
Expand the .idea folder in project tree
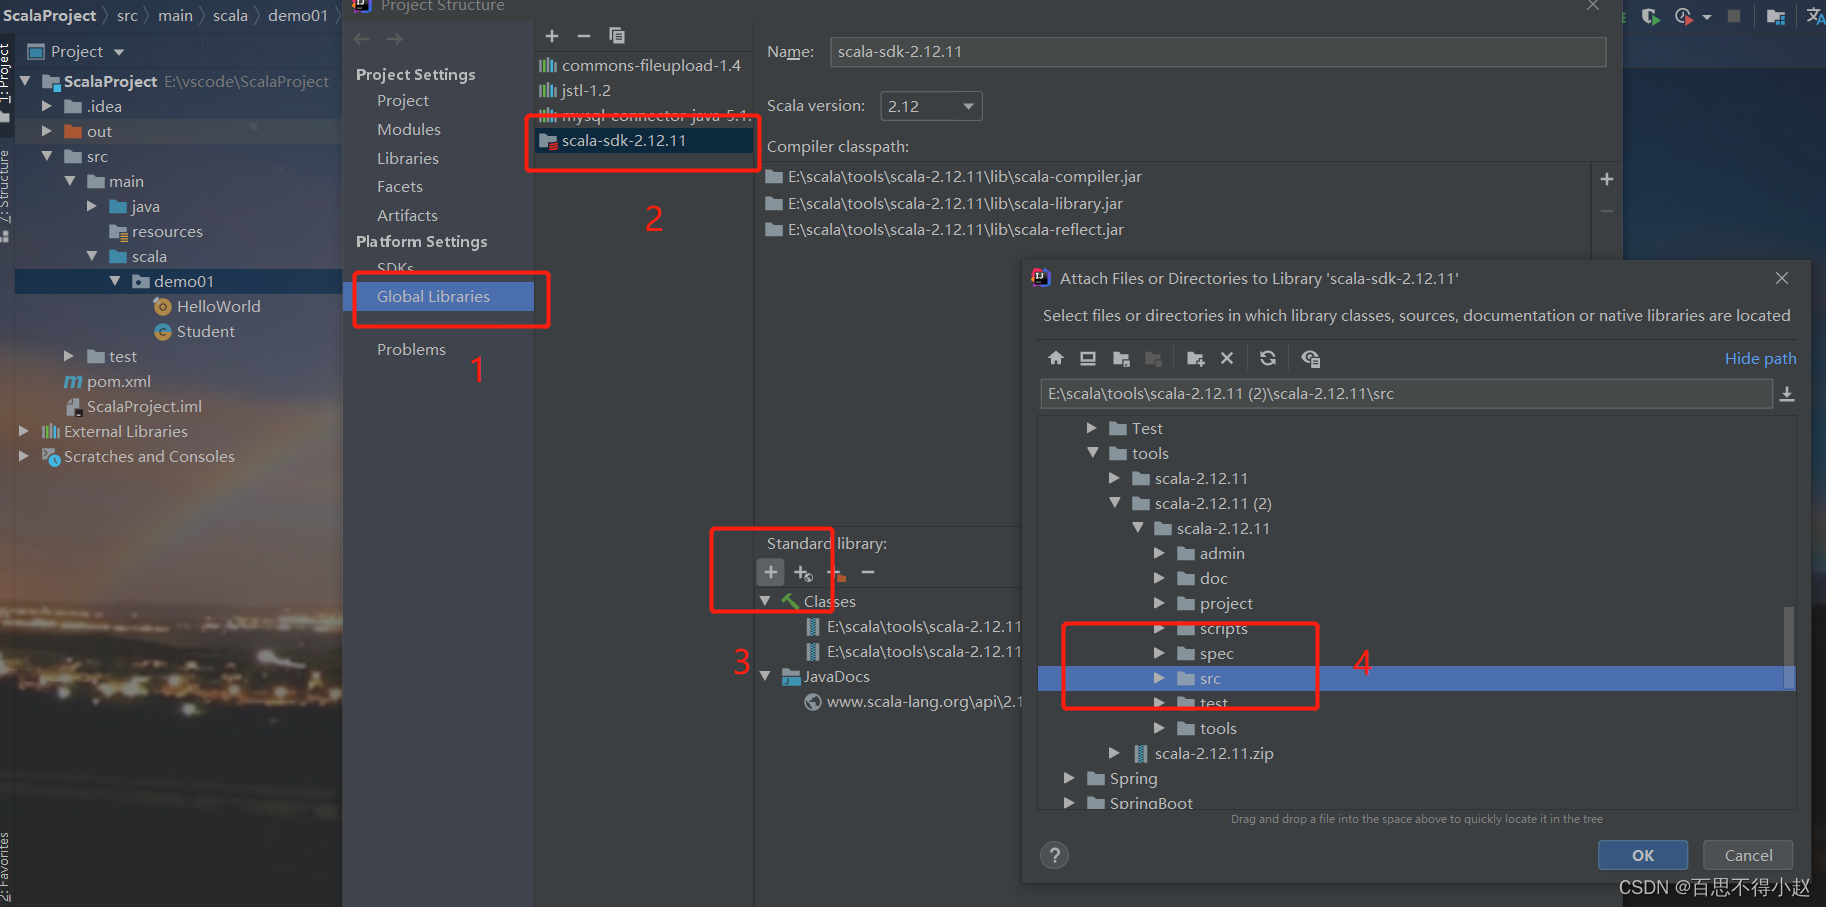pos(46,106)
